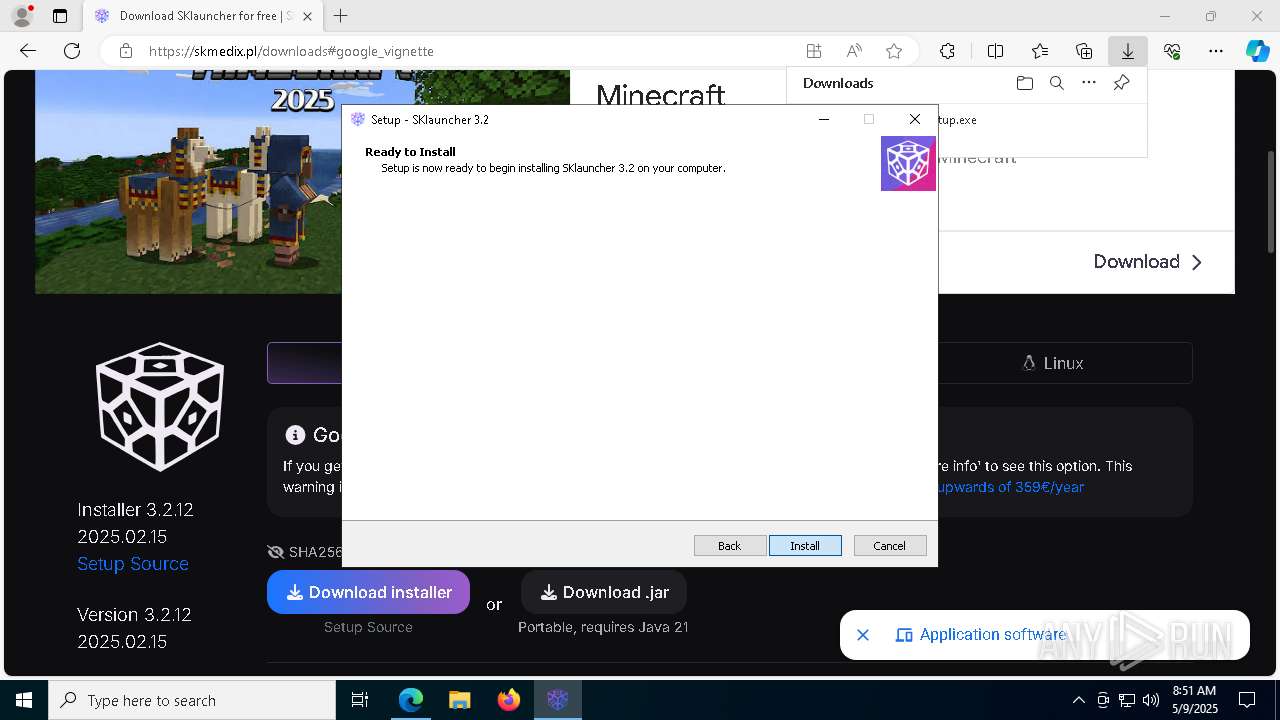Toggle Read aloud in address bar
The height and width of the screenshot is (720, 1280).
point(854,51)
